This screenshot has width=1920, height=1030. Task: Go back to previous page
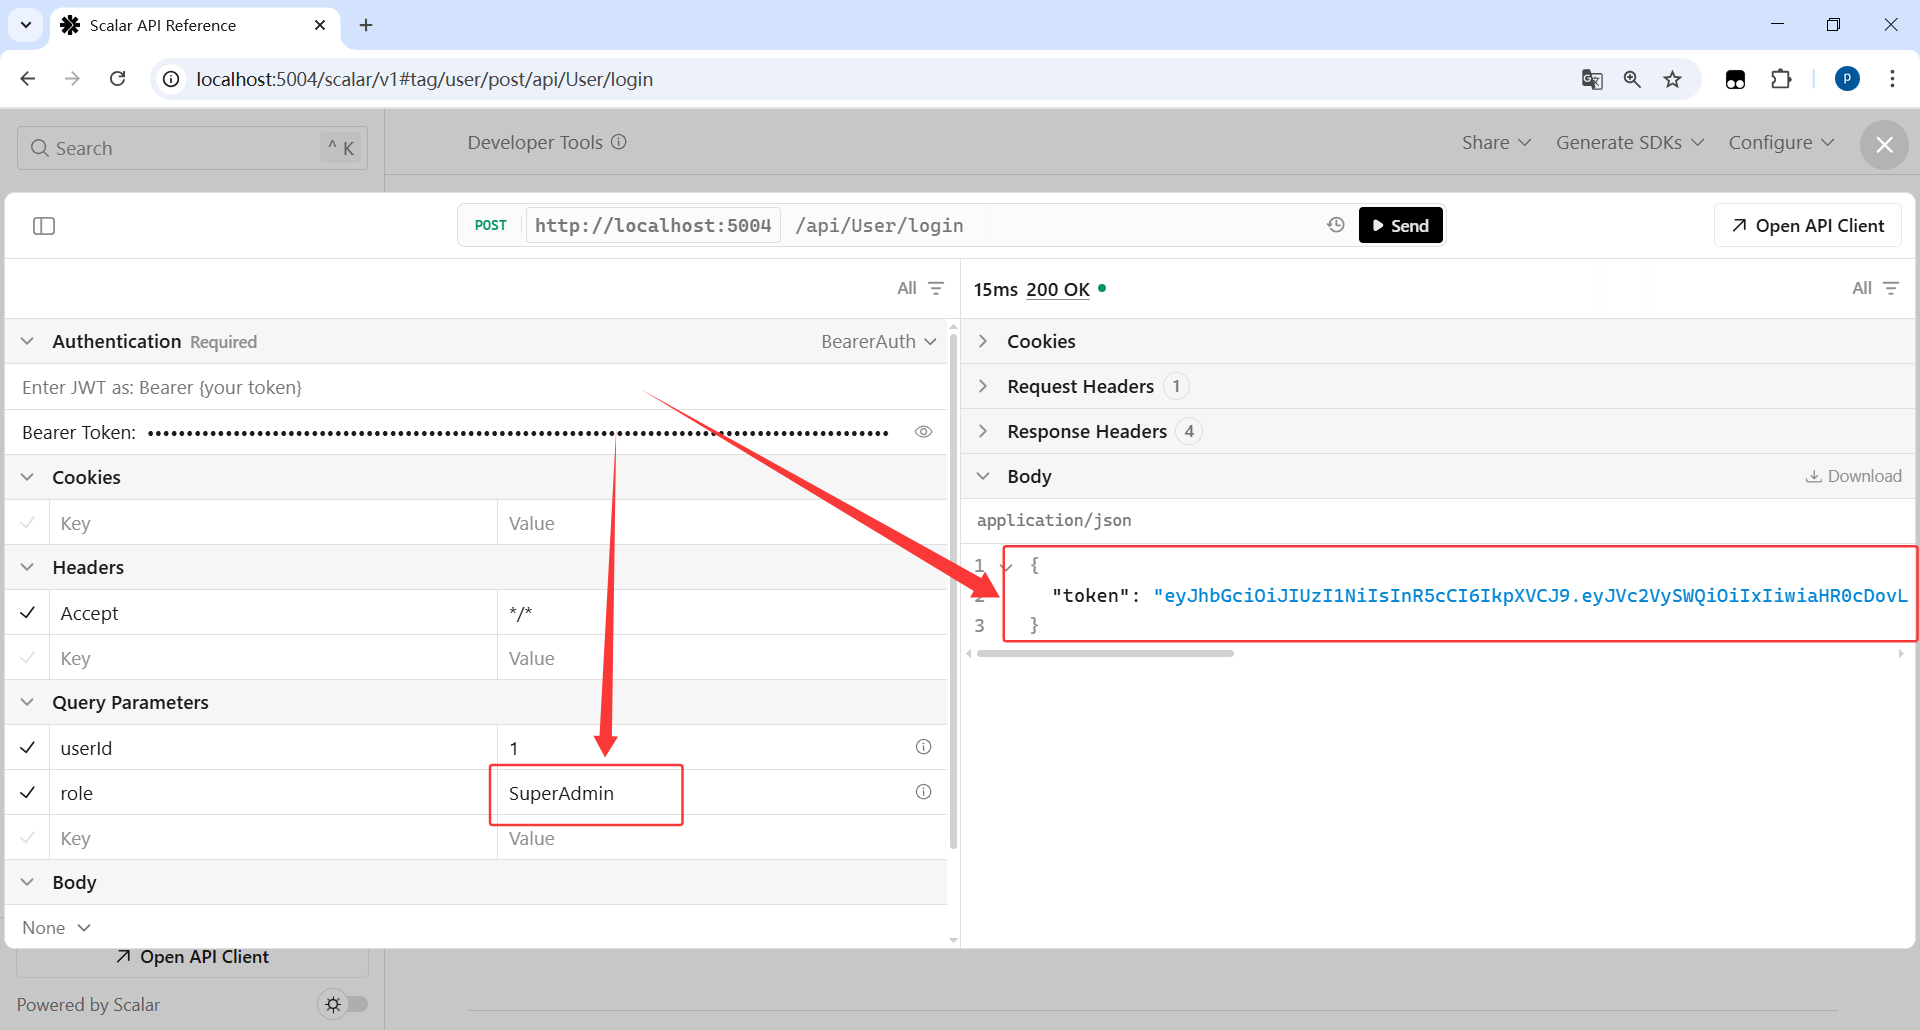28,79
